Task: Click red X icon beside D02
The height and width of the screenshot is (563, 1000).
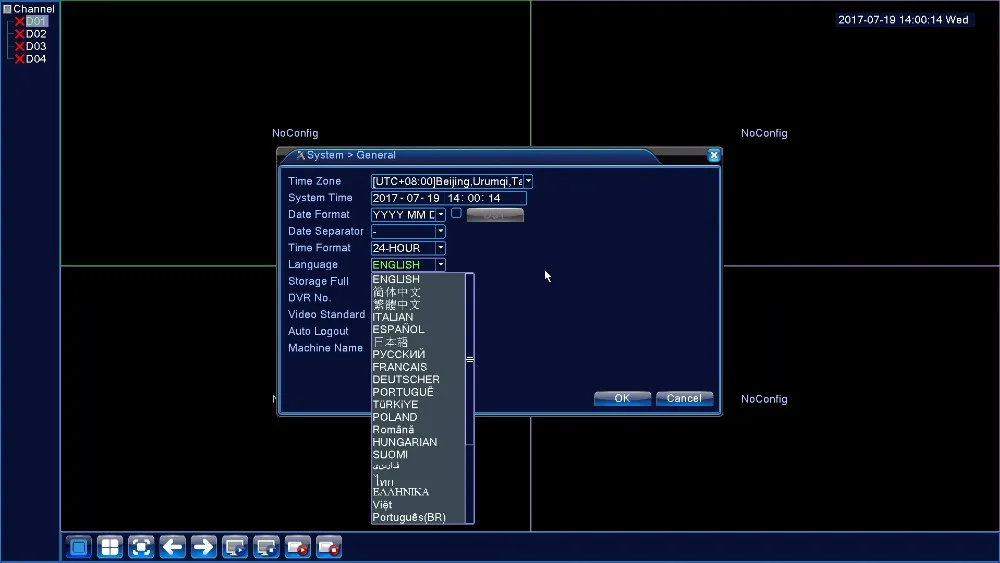Action: (20, 34)
